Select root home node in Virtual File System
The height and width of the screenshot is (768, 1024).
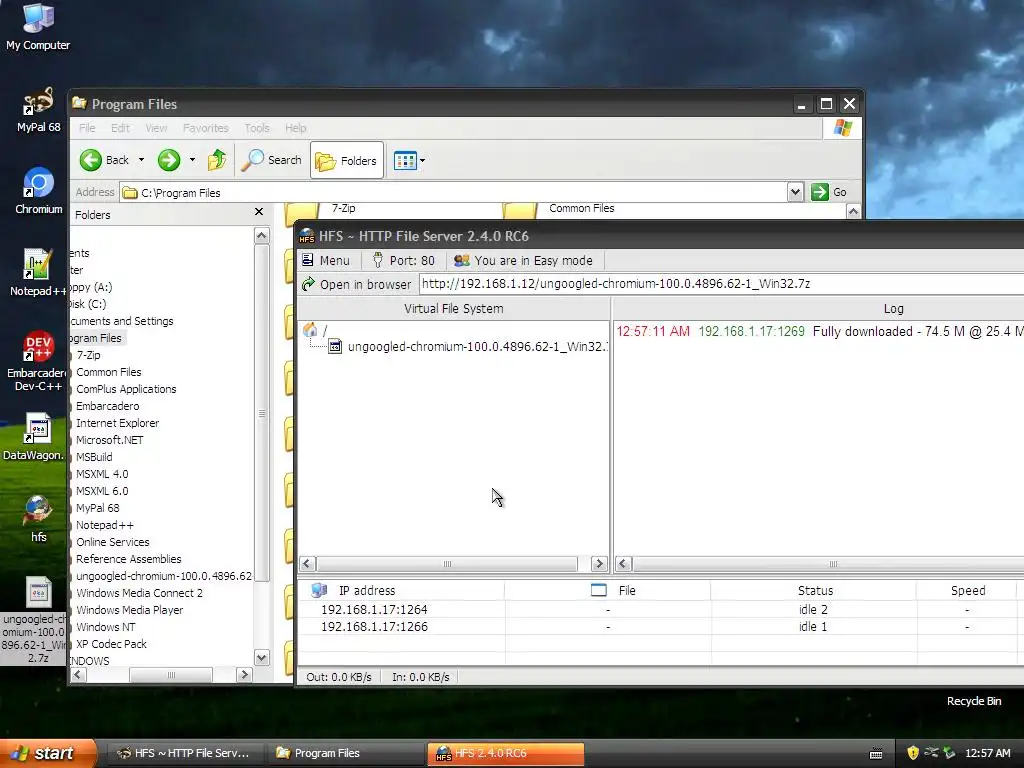point(316,330)
